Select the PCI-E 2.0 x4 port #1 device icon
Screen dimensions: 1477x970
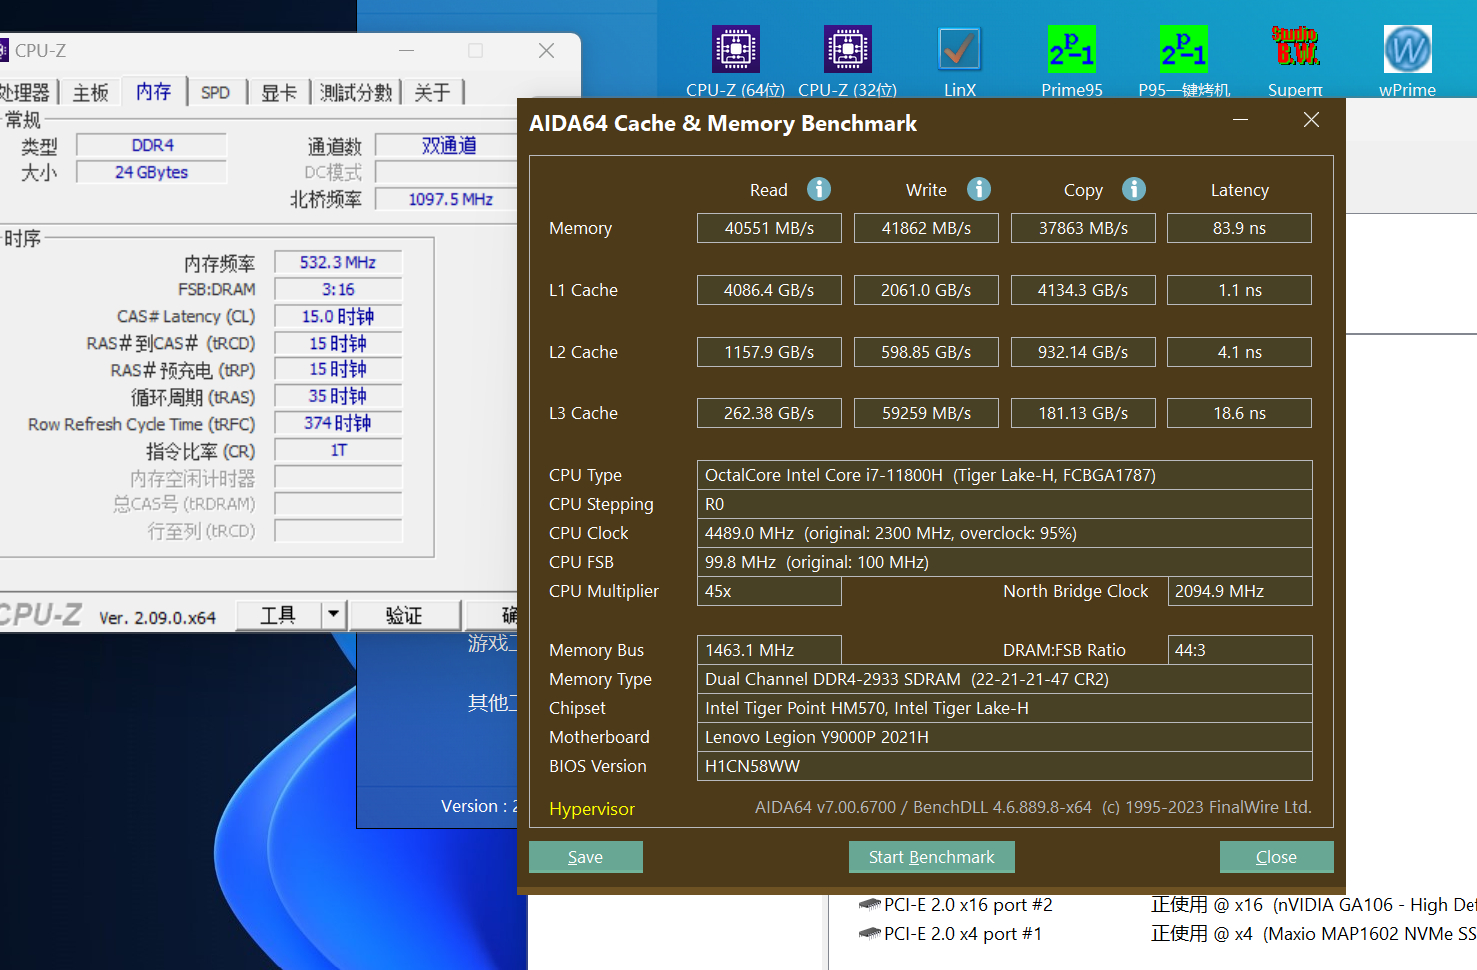[869, 934]
